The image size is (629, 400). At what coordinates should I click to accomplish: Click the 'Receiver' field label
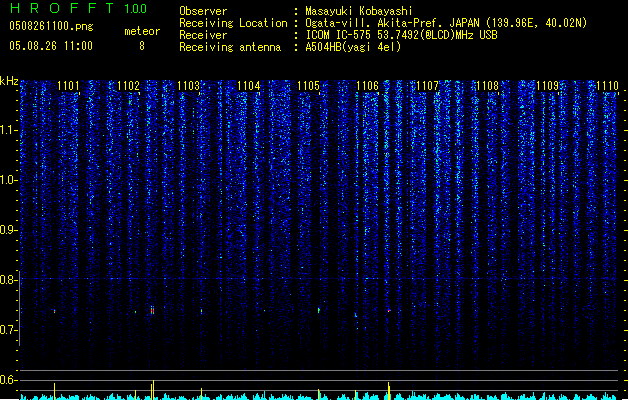point(203,35)
